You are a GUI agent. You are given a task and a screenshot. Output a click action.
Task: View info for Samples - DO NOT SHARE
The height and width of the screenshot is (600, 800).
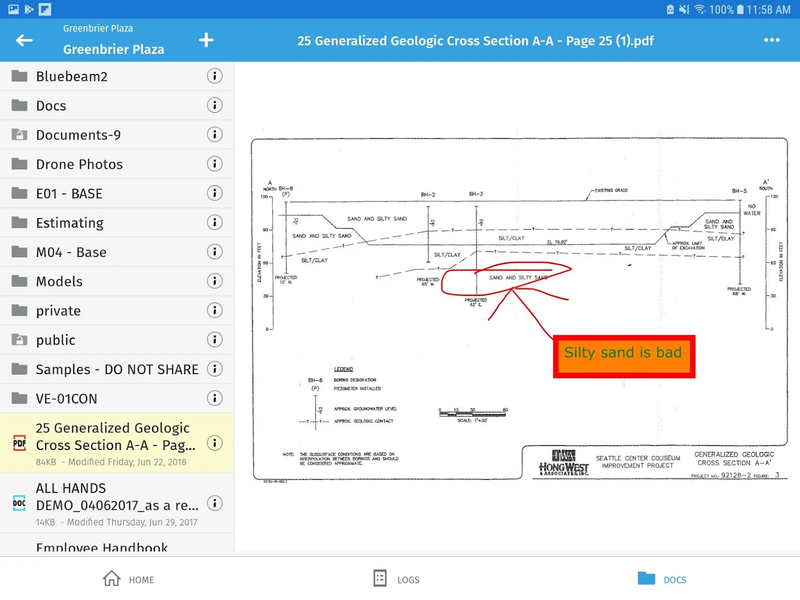click(x=214, y=369)
